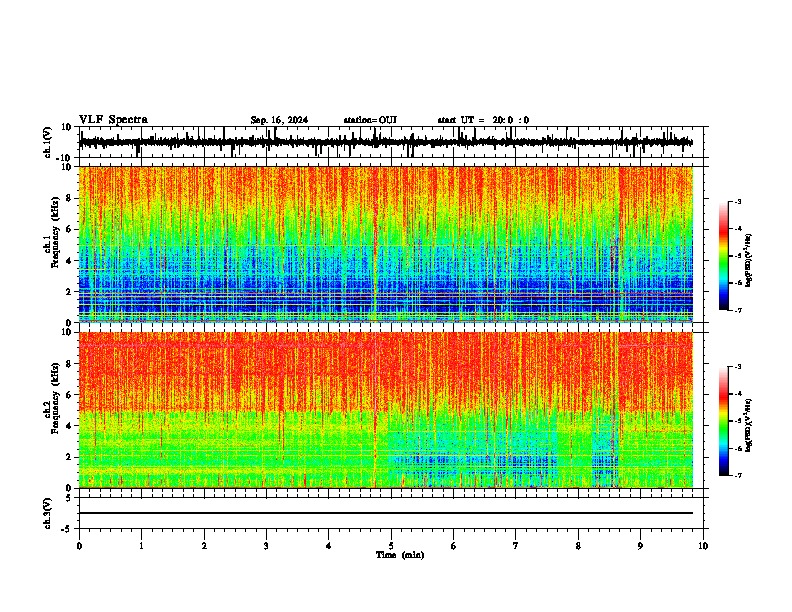Viewport: 792px width, 612px height.
Task: Click the "VLF Spectra" plot title
Action: [113, 120]
